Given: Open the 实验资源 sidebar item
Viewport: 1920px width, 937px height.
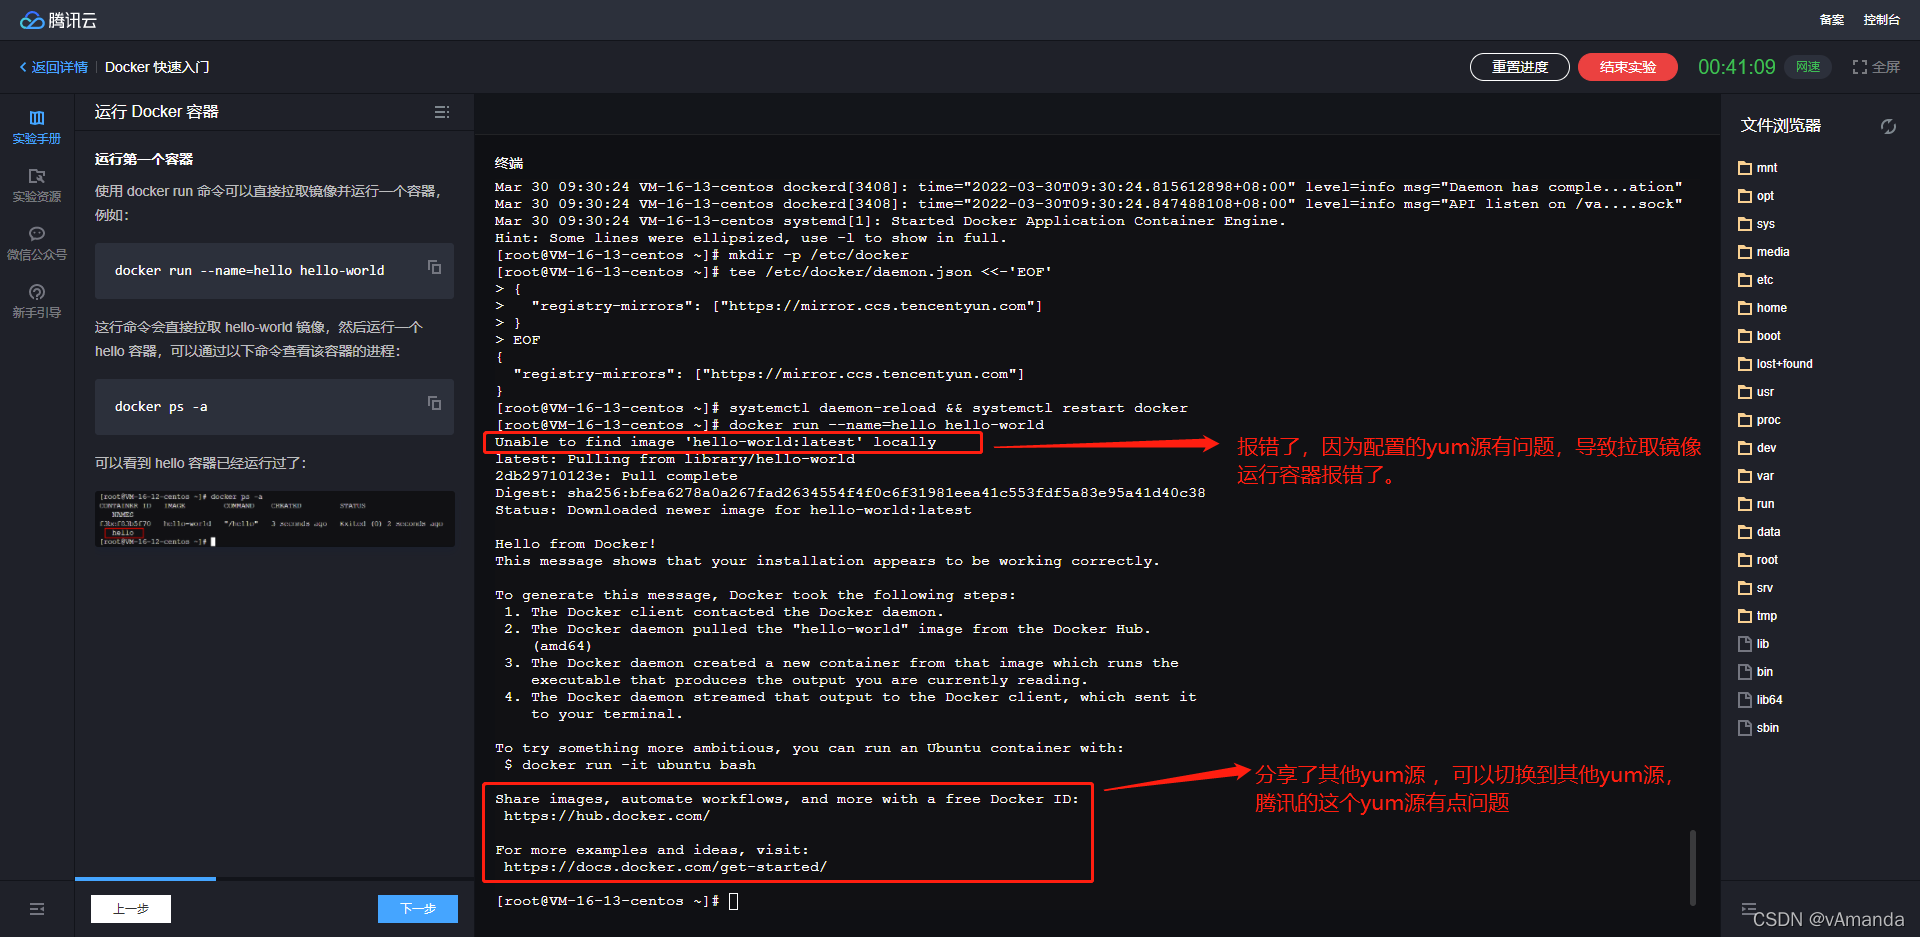Looking at the screenshot, I should point(37,185).
